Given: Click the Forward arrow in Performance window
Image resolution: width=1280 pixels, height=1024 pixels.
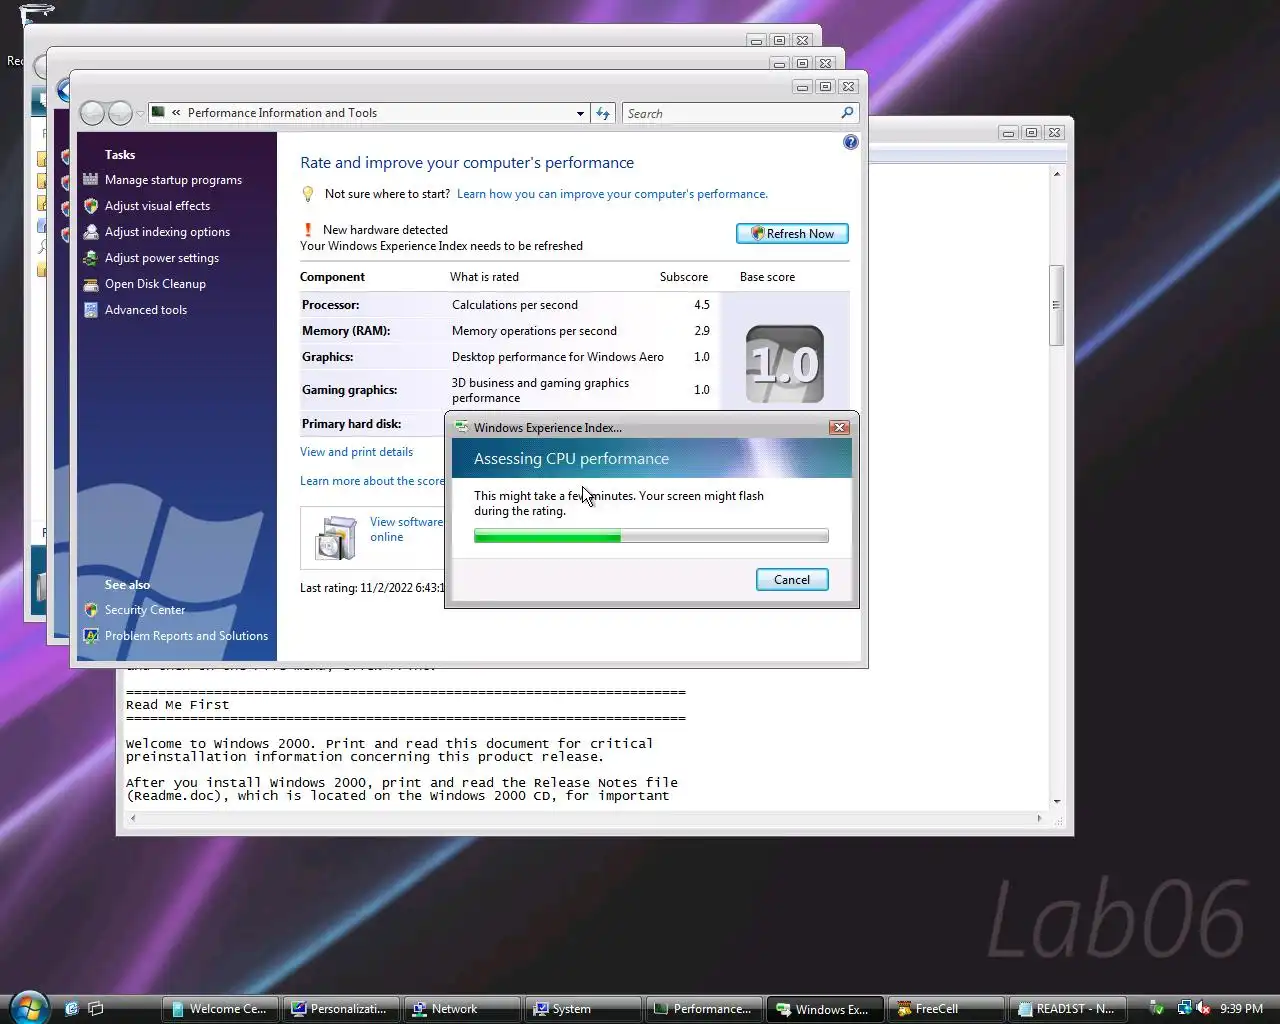Looking at the screenshot, I should click(x=120, y=113).
